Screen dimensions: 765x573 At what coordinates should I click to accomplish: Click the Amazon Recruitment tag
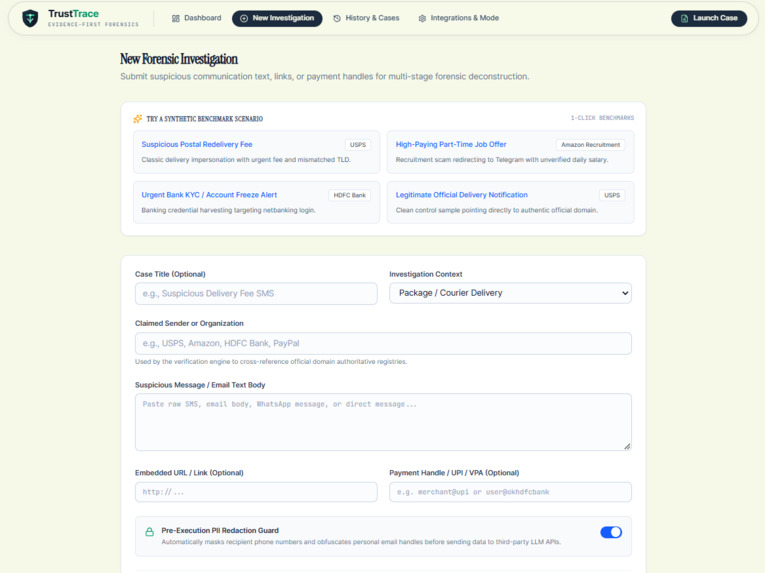click(x=590, y=144)
